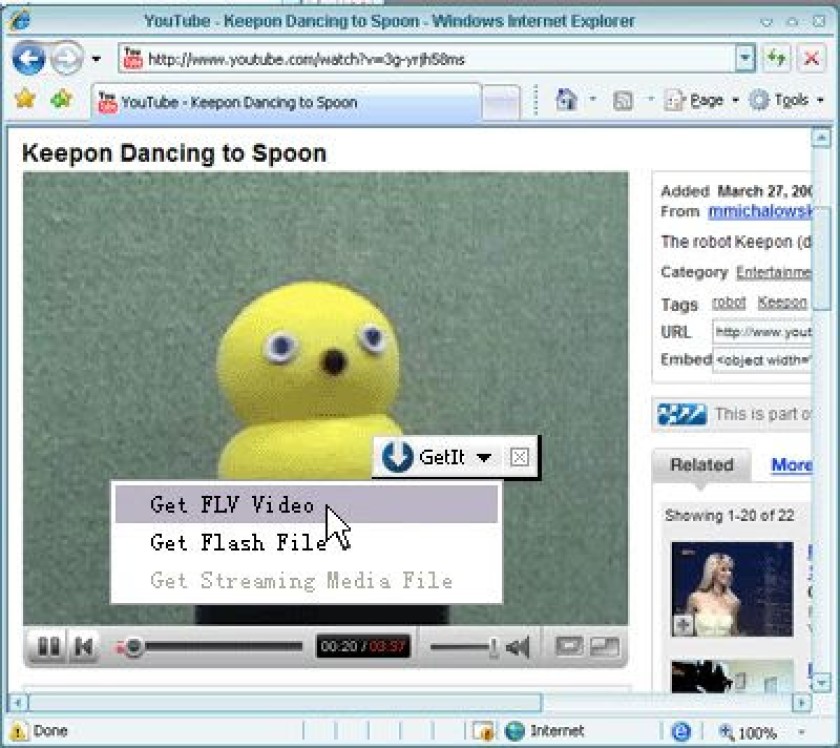Click the address bar URL field
840x748 pixels.
426,58
